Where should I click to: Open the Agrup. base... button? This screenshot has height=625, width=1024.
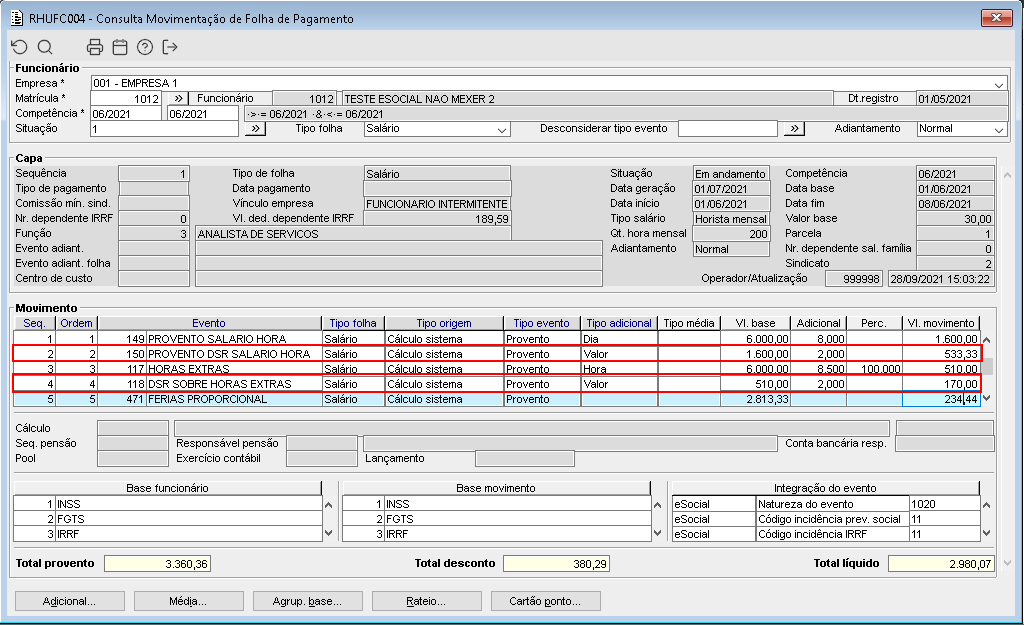[307, 601]
